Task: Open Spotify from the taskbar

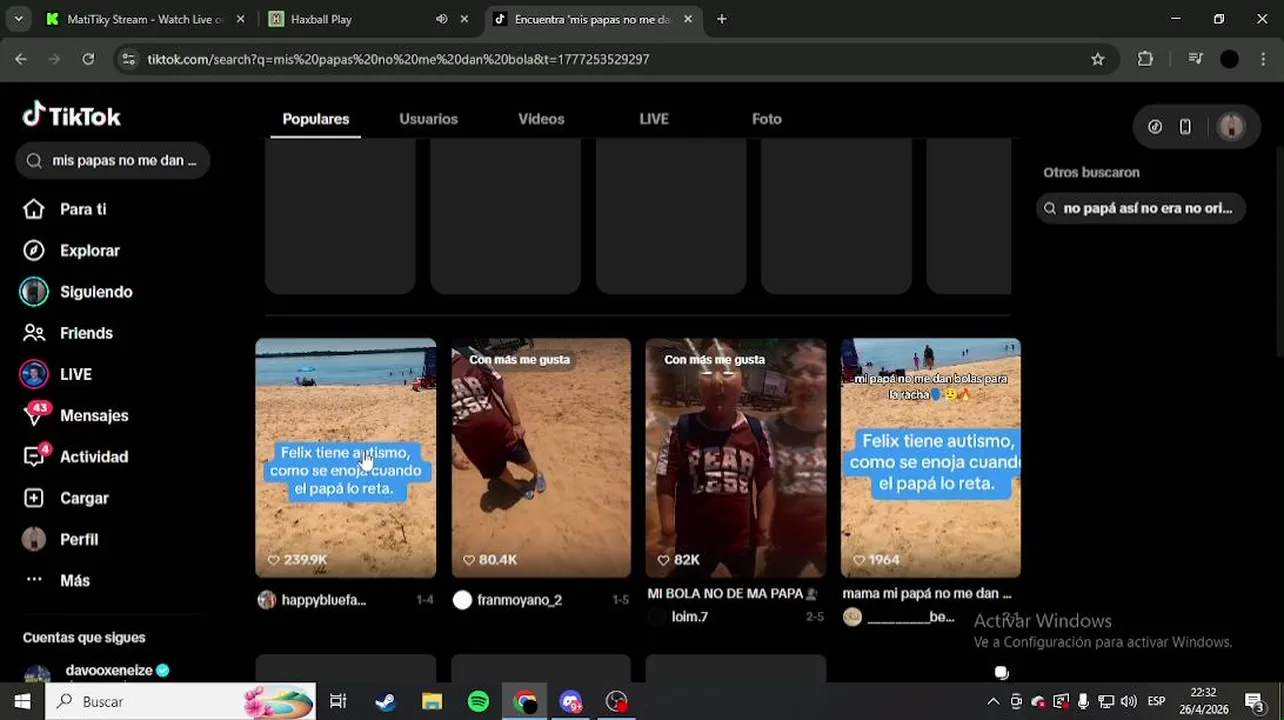Action: (x=478, y=702)
